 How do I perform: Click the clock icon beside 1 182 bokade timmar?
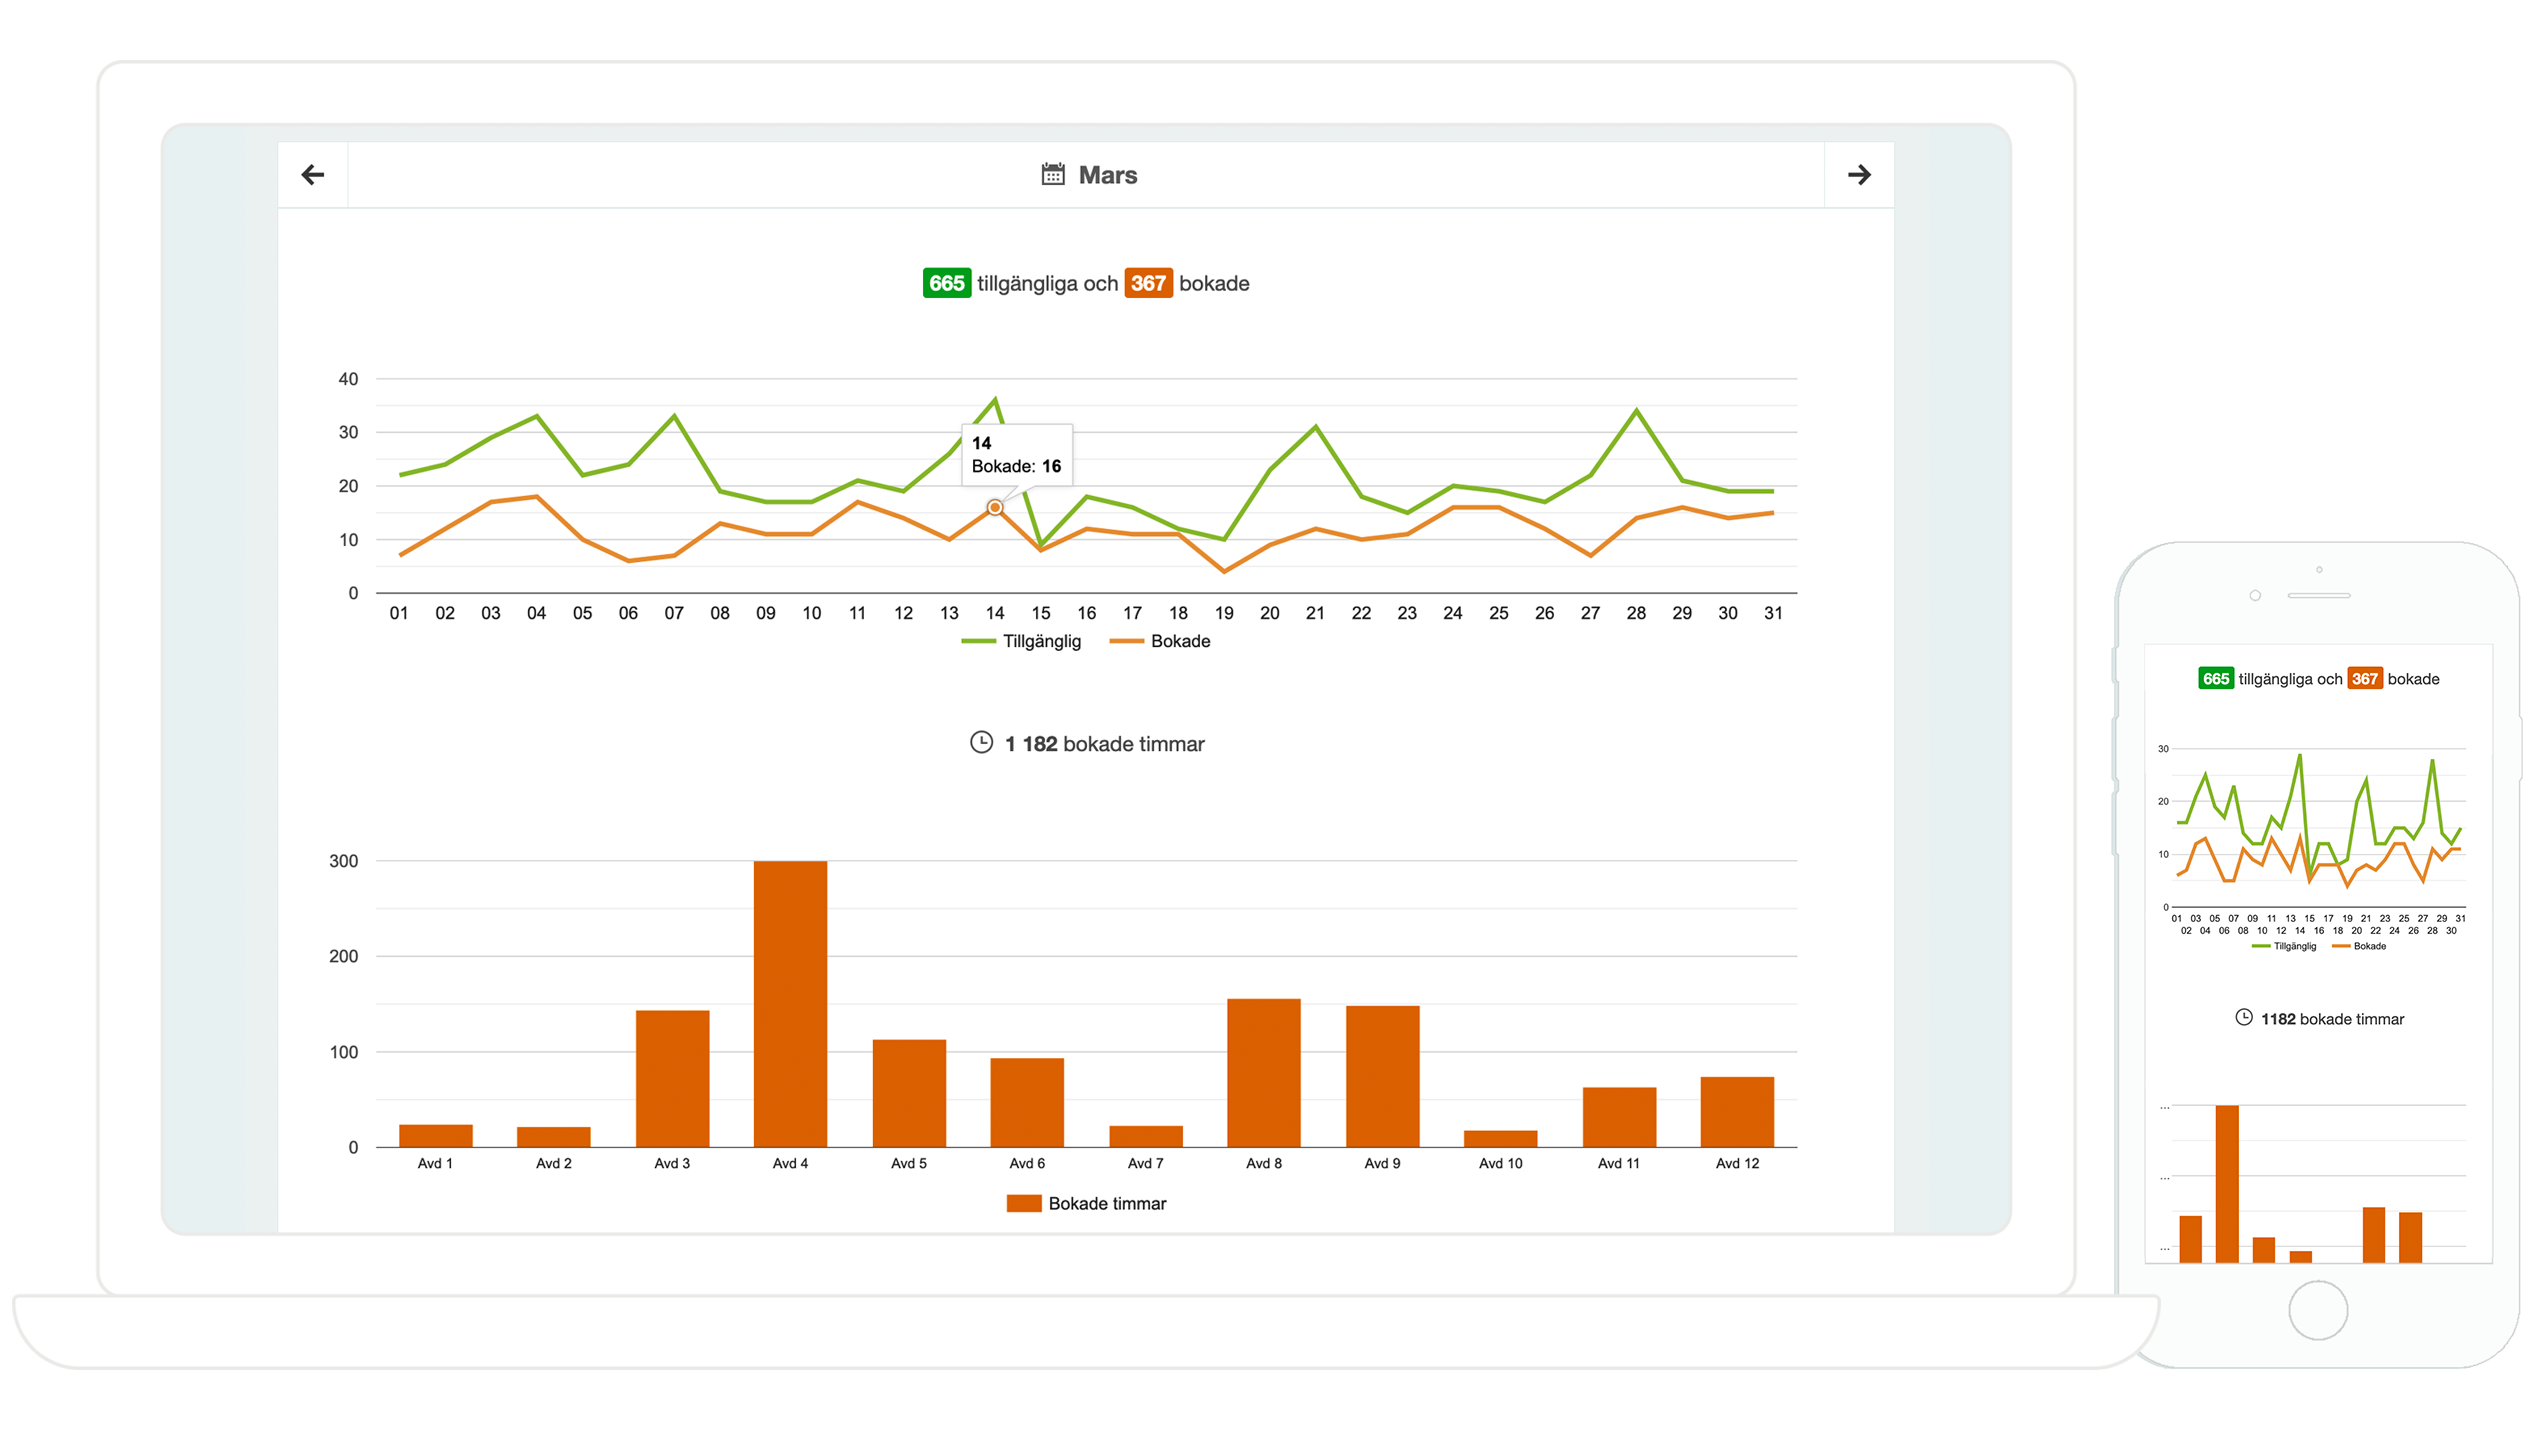[981, 742]
